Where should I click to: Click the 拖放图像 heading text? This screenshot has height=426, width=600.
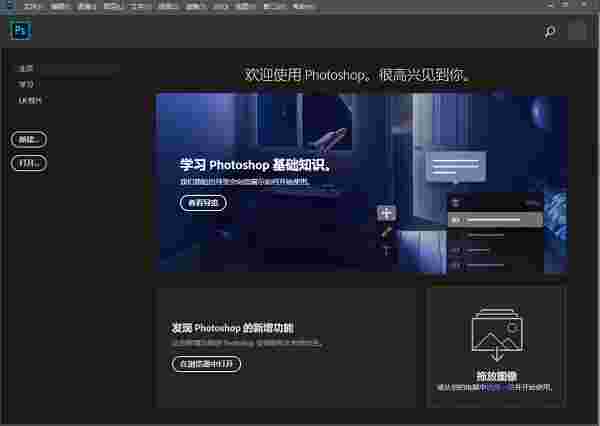497,376
